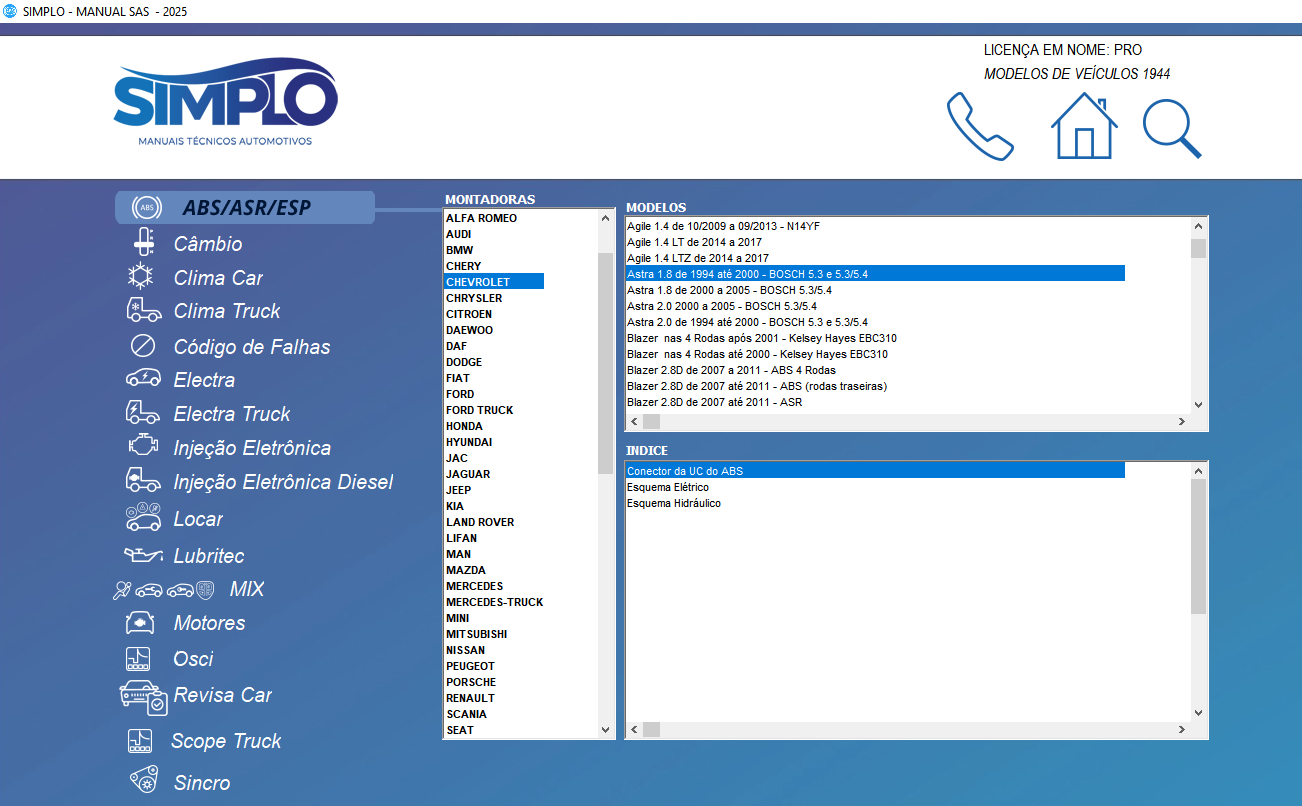Open the Revisa Car module
The image size is (1302, 806).
(145, 695)
